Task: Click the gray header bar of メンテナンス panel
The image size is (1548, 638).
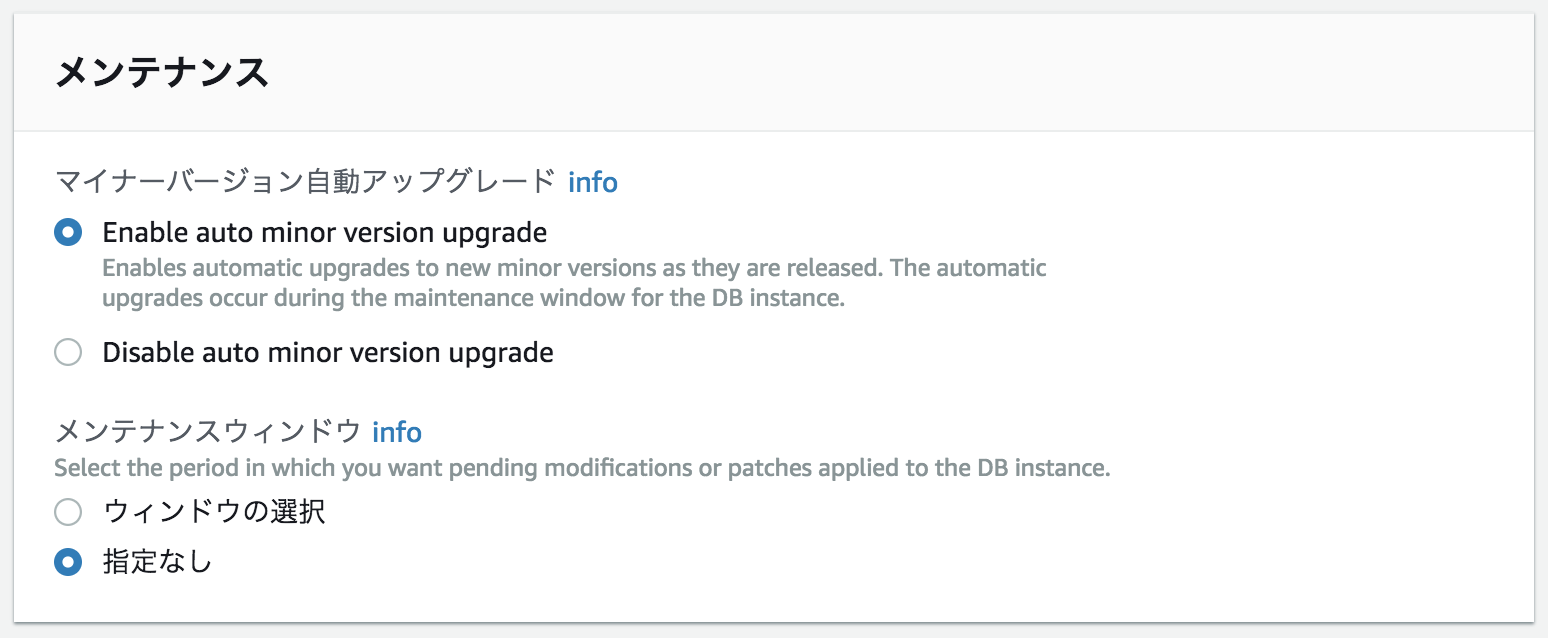Action: [774, 73]
